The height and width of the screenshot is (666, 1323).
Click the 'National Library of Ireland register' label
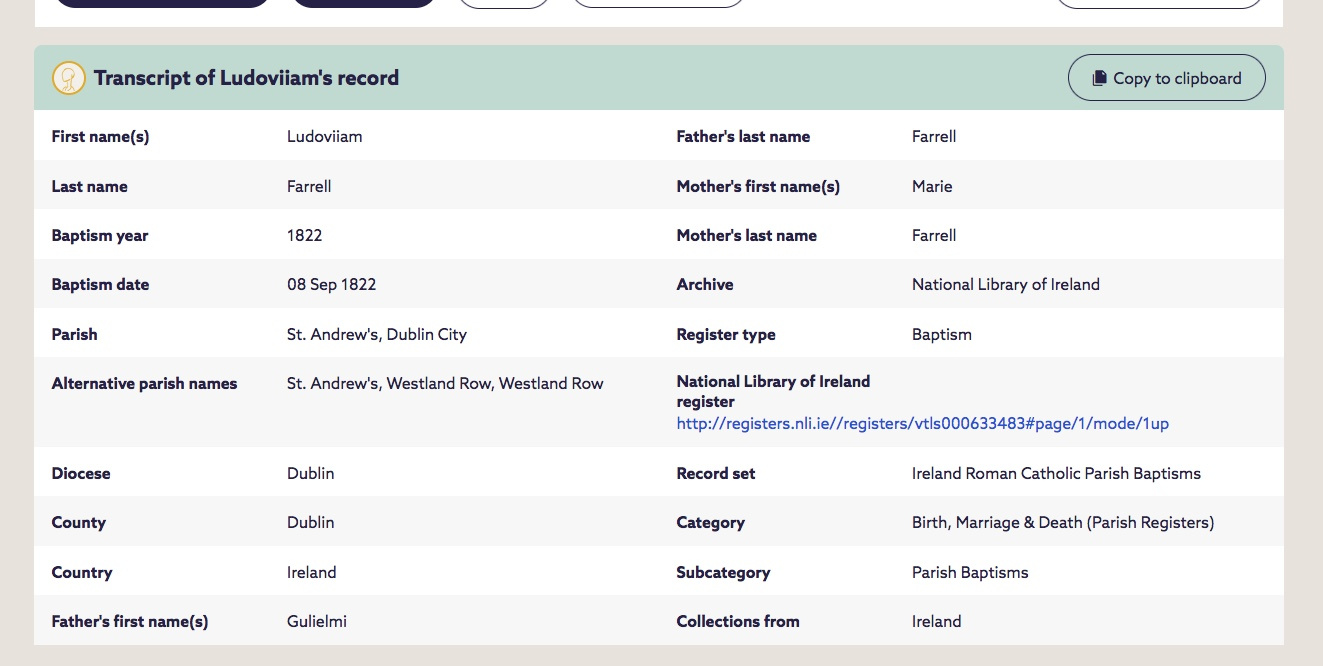[773, 391]
